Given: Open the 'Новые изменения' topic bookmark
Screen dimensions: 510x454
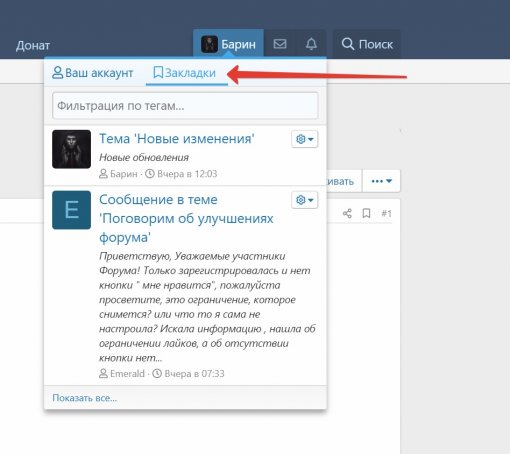Looking at the screenshot, I should pos(177,138).
